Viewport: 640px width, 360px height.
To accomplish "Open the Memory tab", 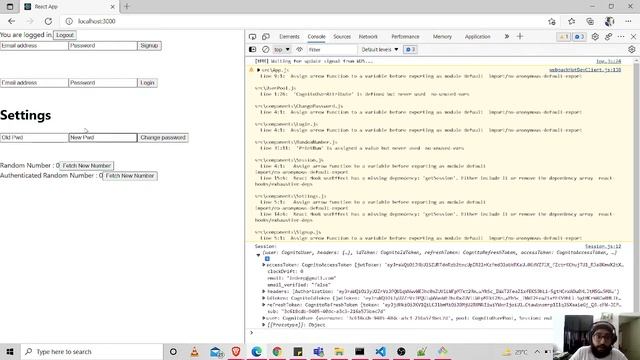I will point(442,37).
